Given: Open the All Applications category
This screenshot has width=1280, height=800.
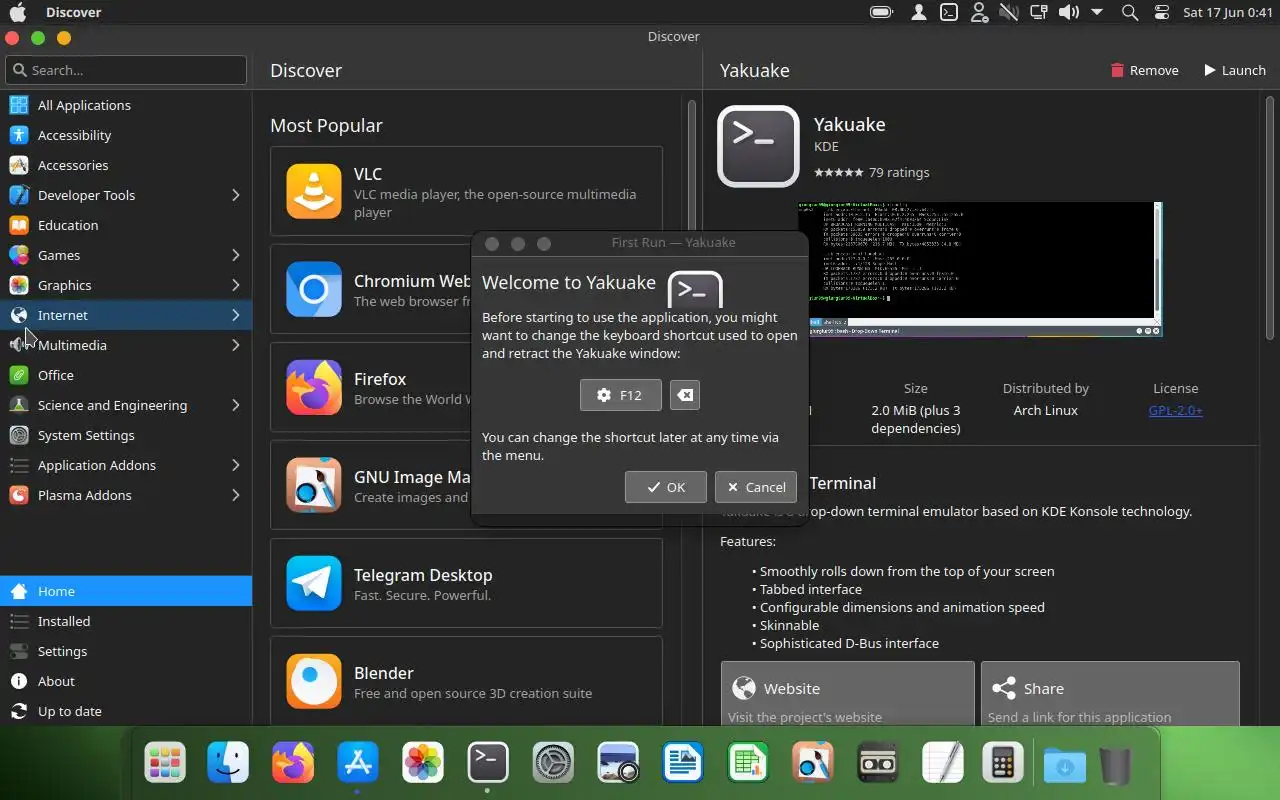Looking at the screenshot, I should tap(126, 105).
